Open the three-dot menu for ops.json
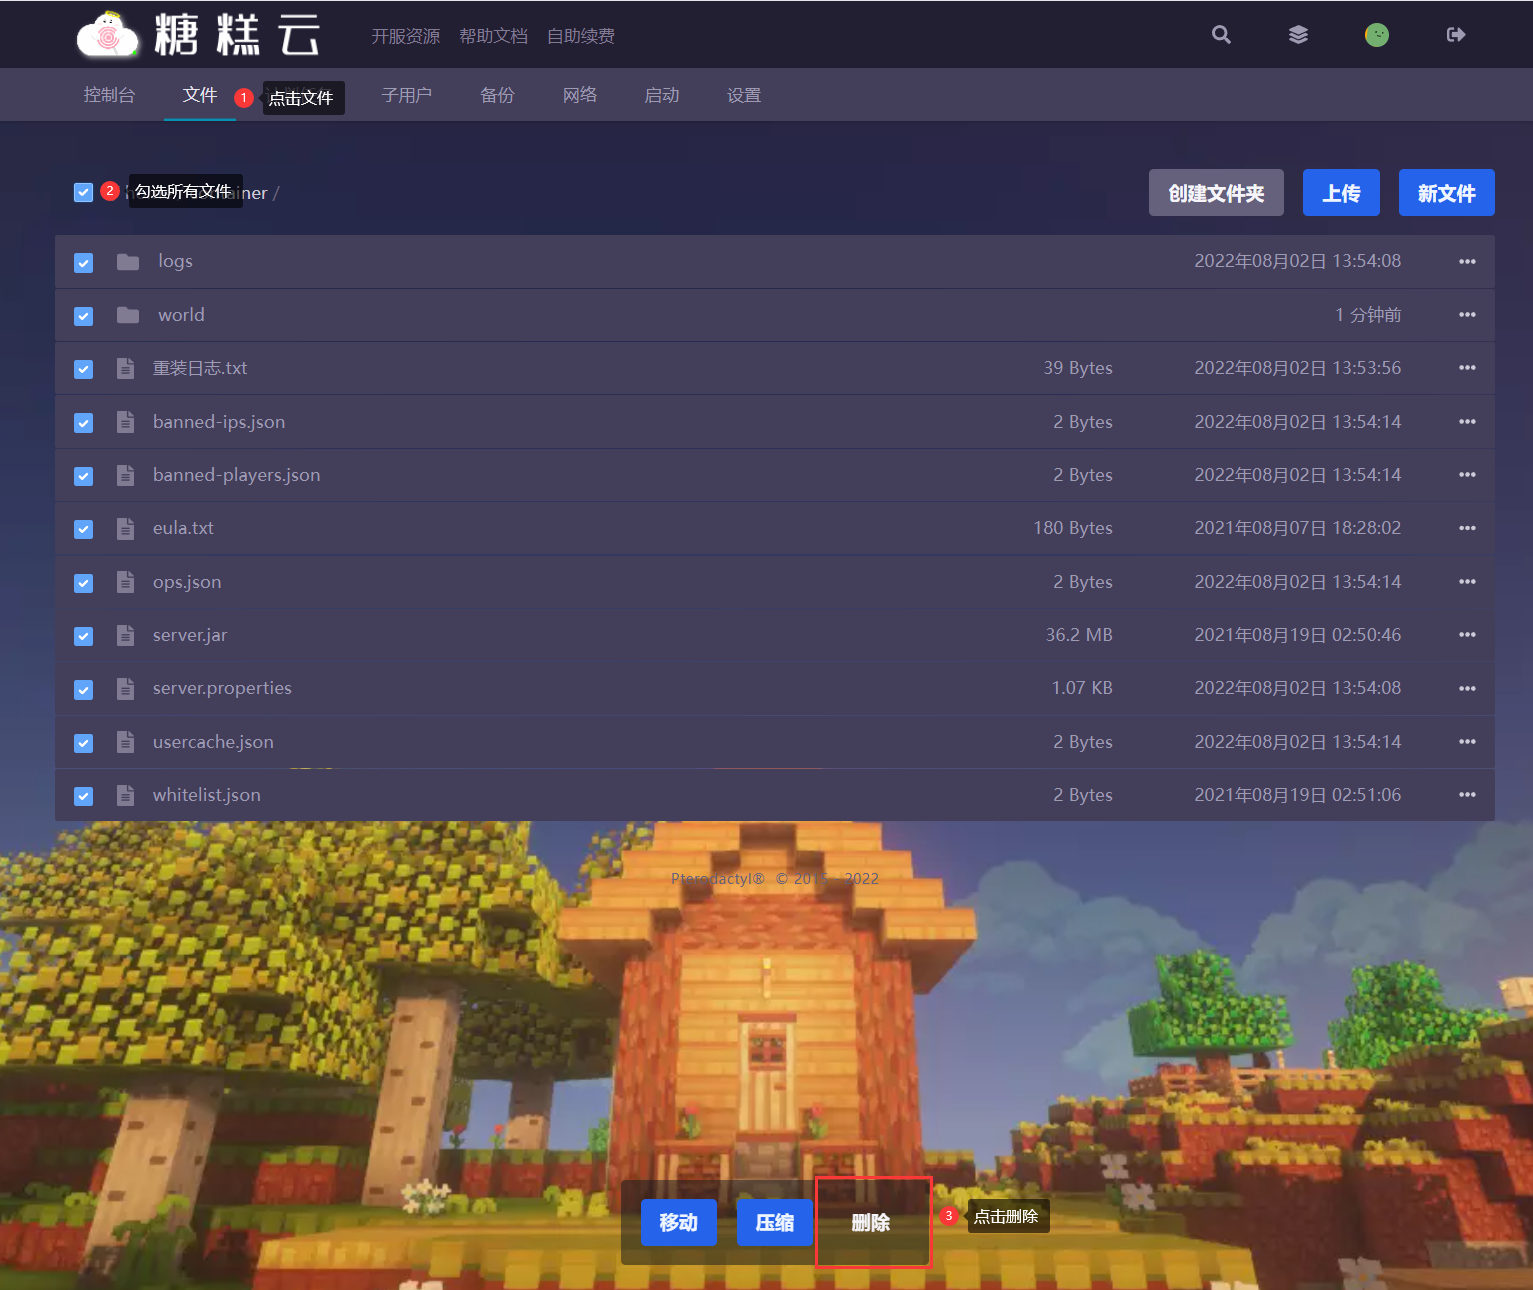This screenshot has height=1290, width=1533. pyautogui.click(x=1467, y=582)
